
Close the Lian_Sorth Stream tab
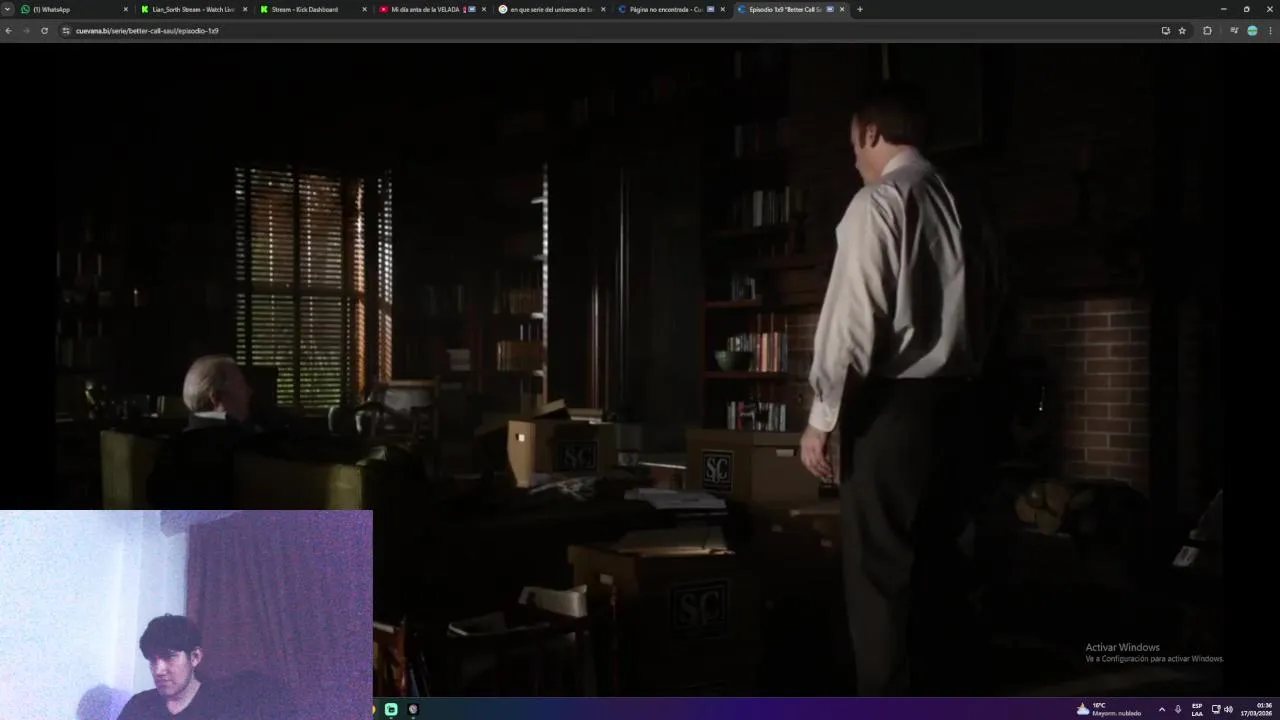pos(245,9)
